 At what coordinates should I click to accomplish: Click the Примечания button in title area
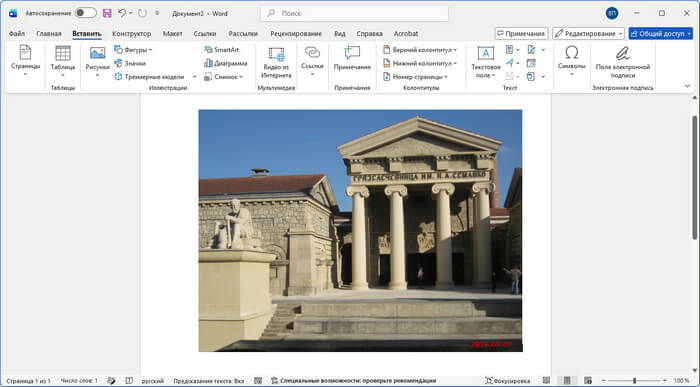(521, 33)
